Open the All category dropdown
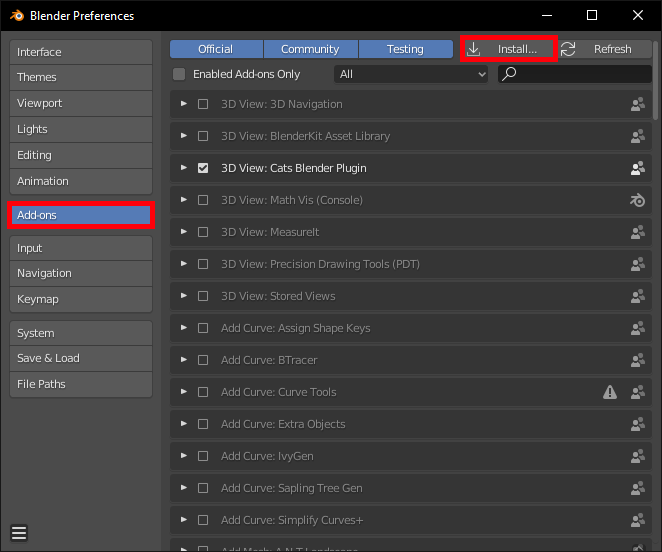The width and height of the screenshot is (662, 552). pos(411,74)
